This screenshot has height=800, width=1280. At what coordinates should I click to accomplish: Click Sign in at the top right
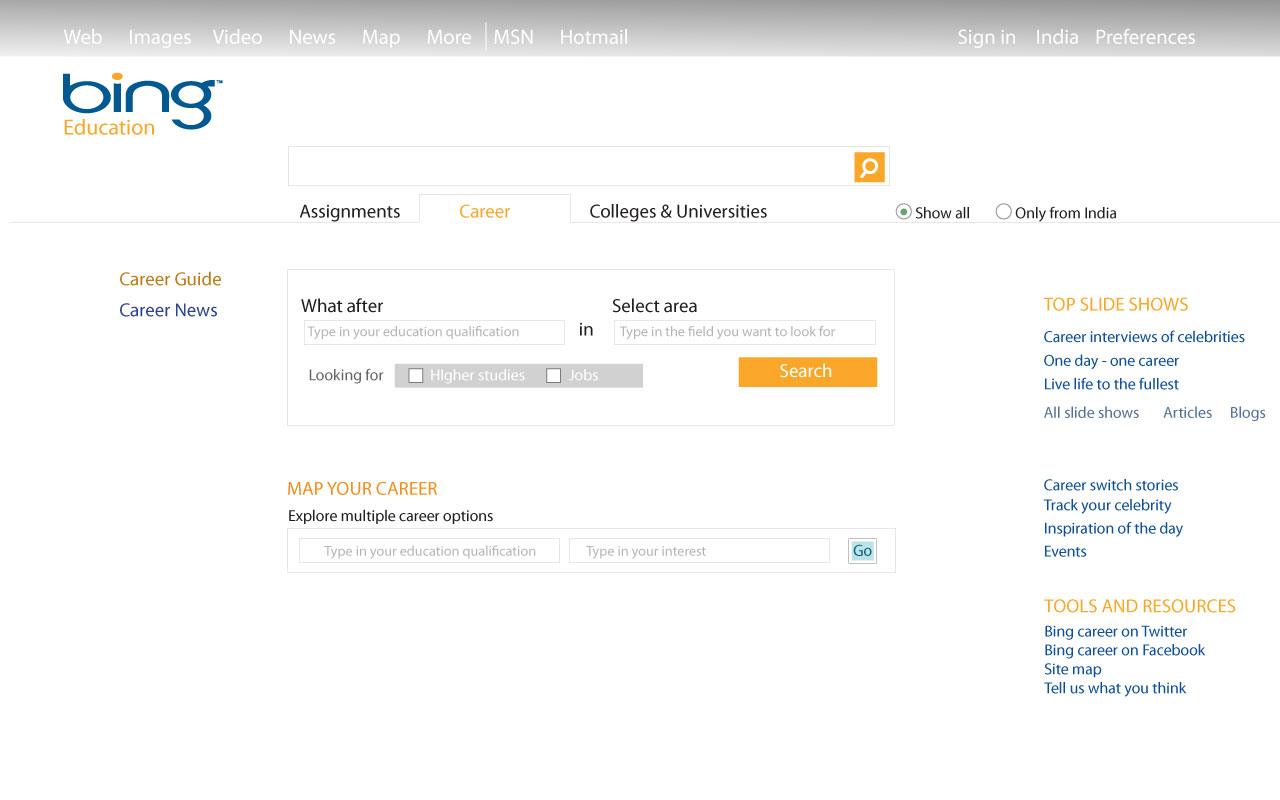pyautogui.click(x=986, y=37)
